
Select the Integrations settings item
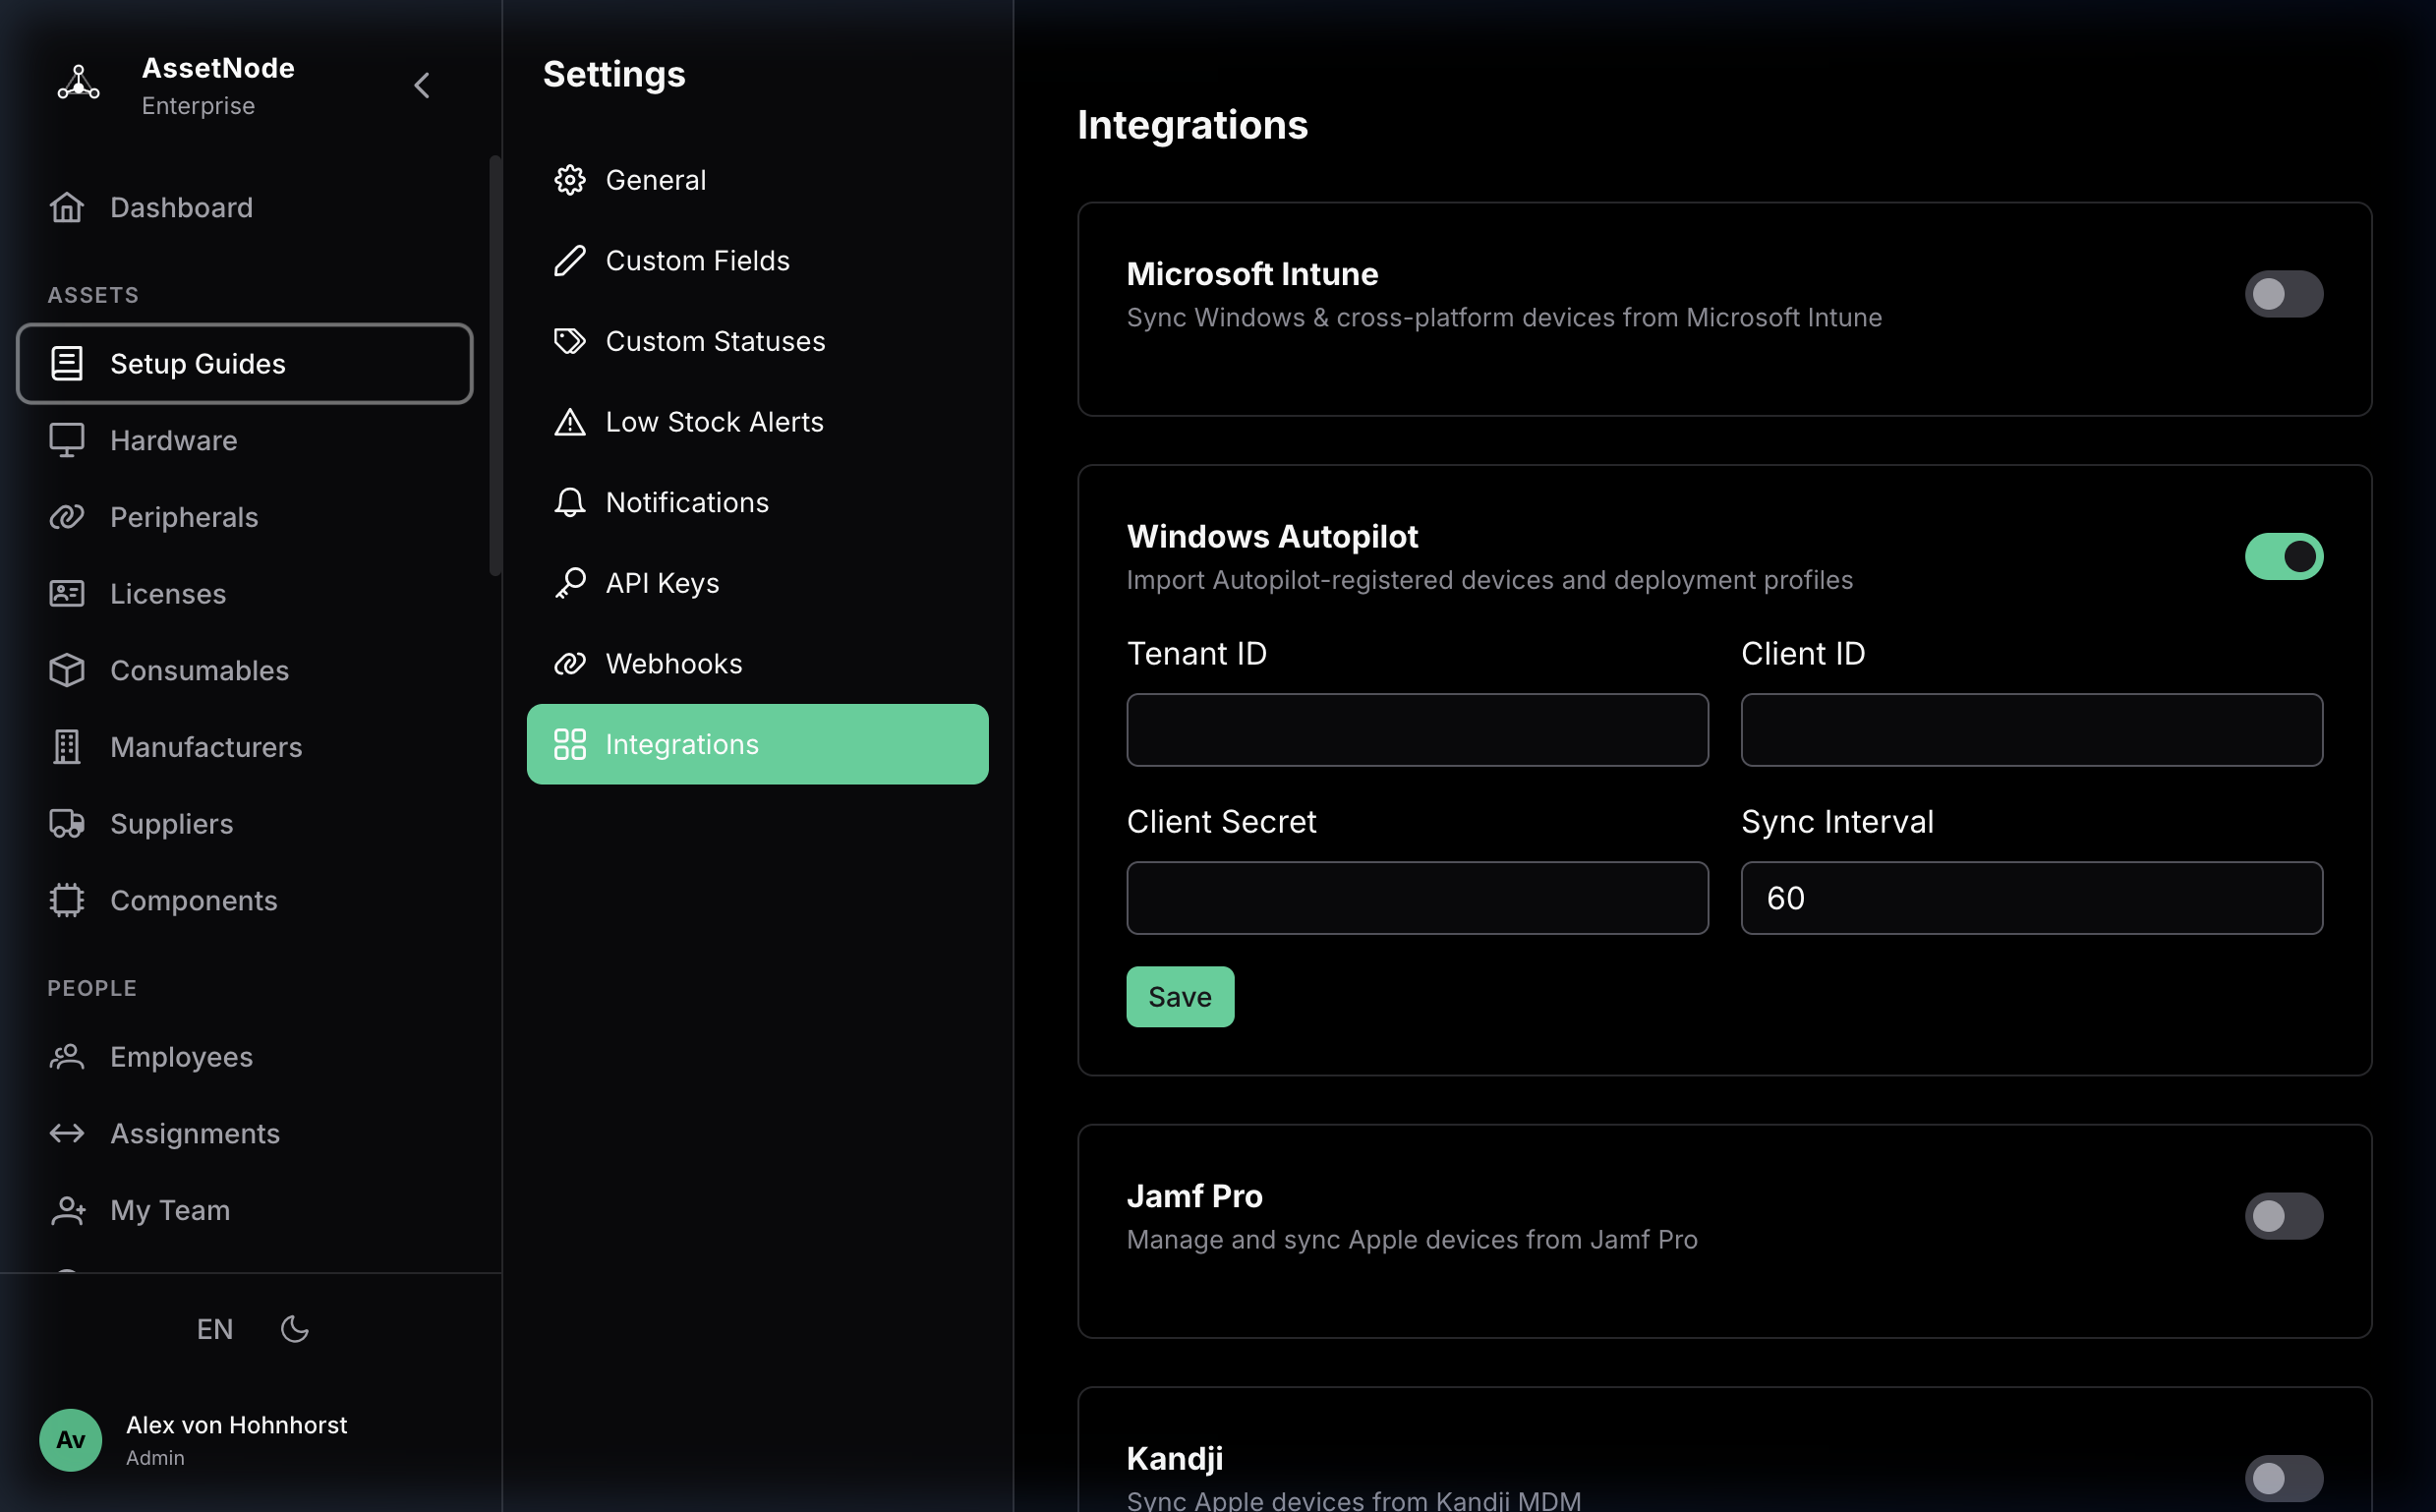757,744
